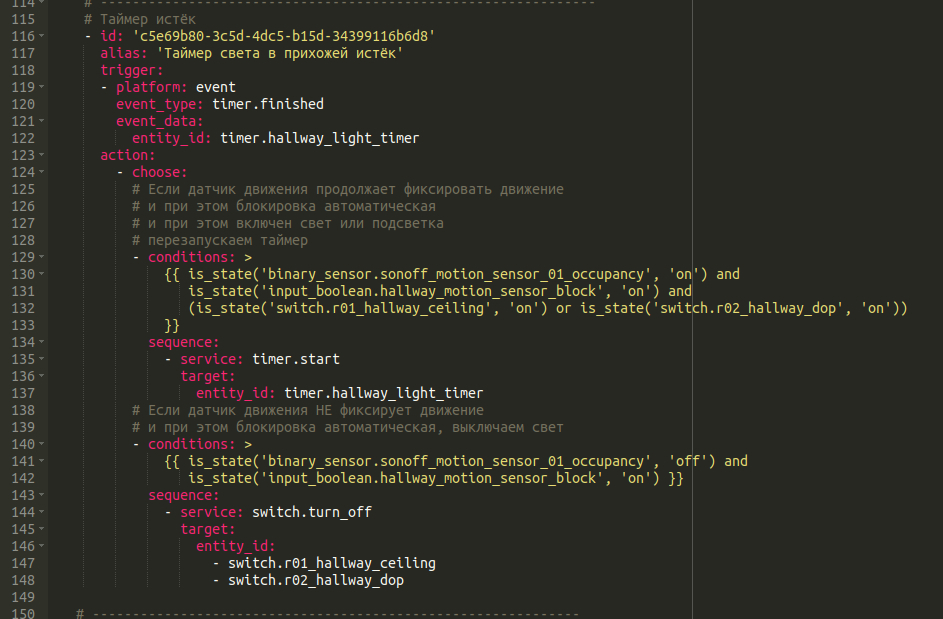Click the alias key on line 117
Image resolution: width=943 pixels, height=619 pixels.
[124, 53]
